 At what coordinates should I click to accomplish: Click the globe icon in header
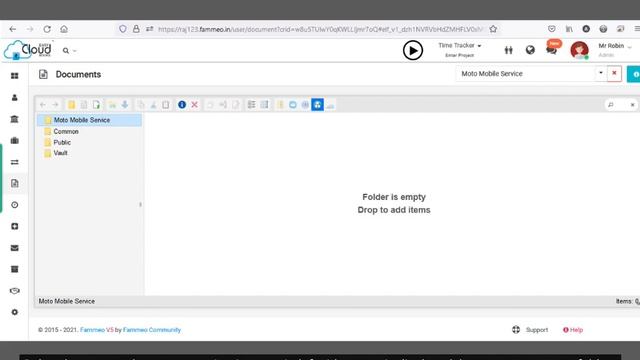coord(530,50)
